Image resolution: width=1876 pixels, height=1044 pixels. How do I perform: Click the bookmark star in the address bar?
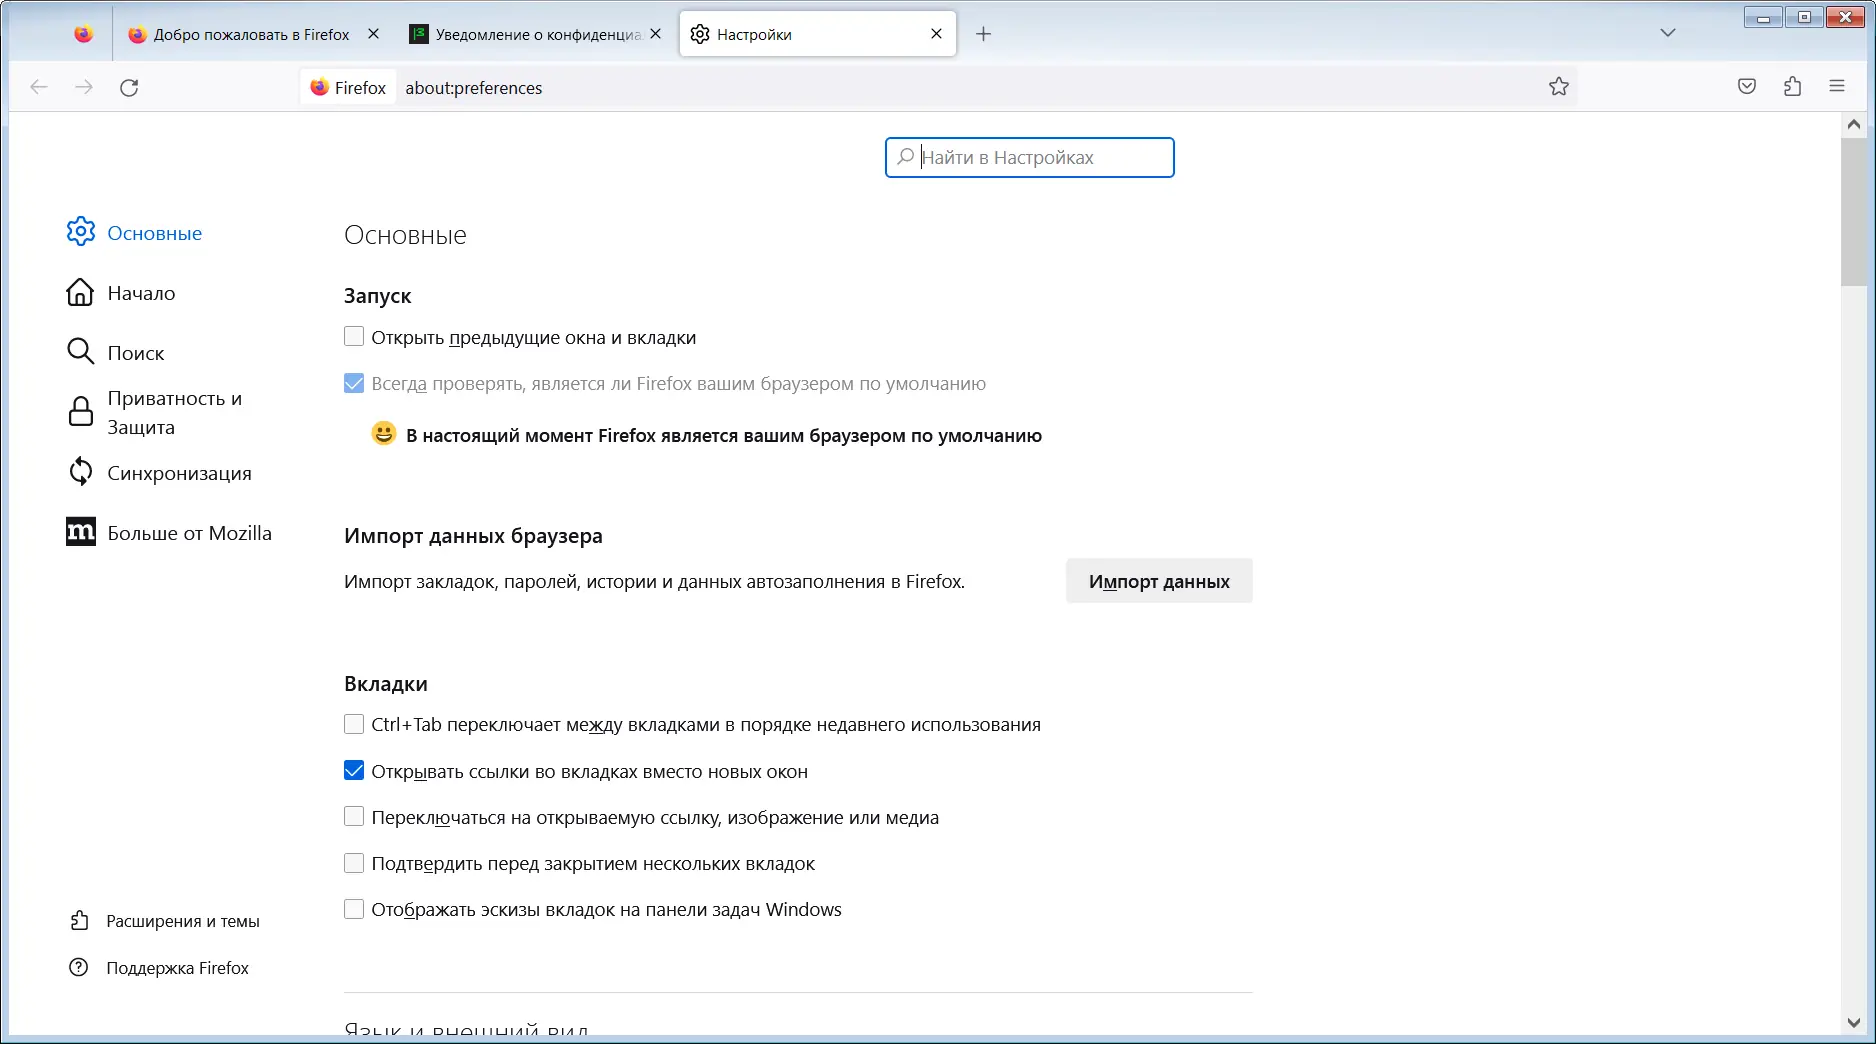pos(1558,87)
